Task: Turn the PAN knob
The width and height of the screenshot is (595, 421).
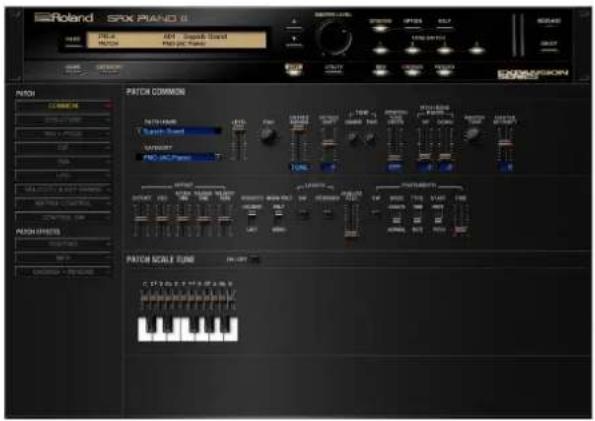Action: point(268,135)
